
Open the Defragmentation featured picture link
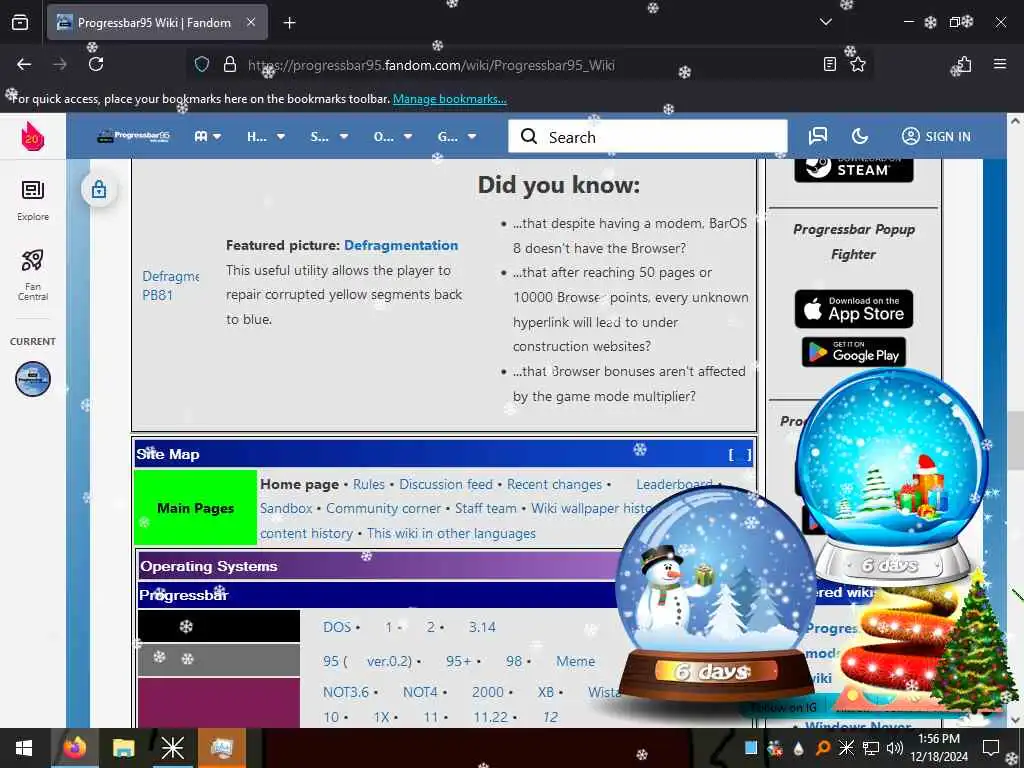(401, 246)
